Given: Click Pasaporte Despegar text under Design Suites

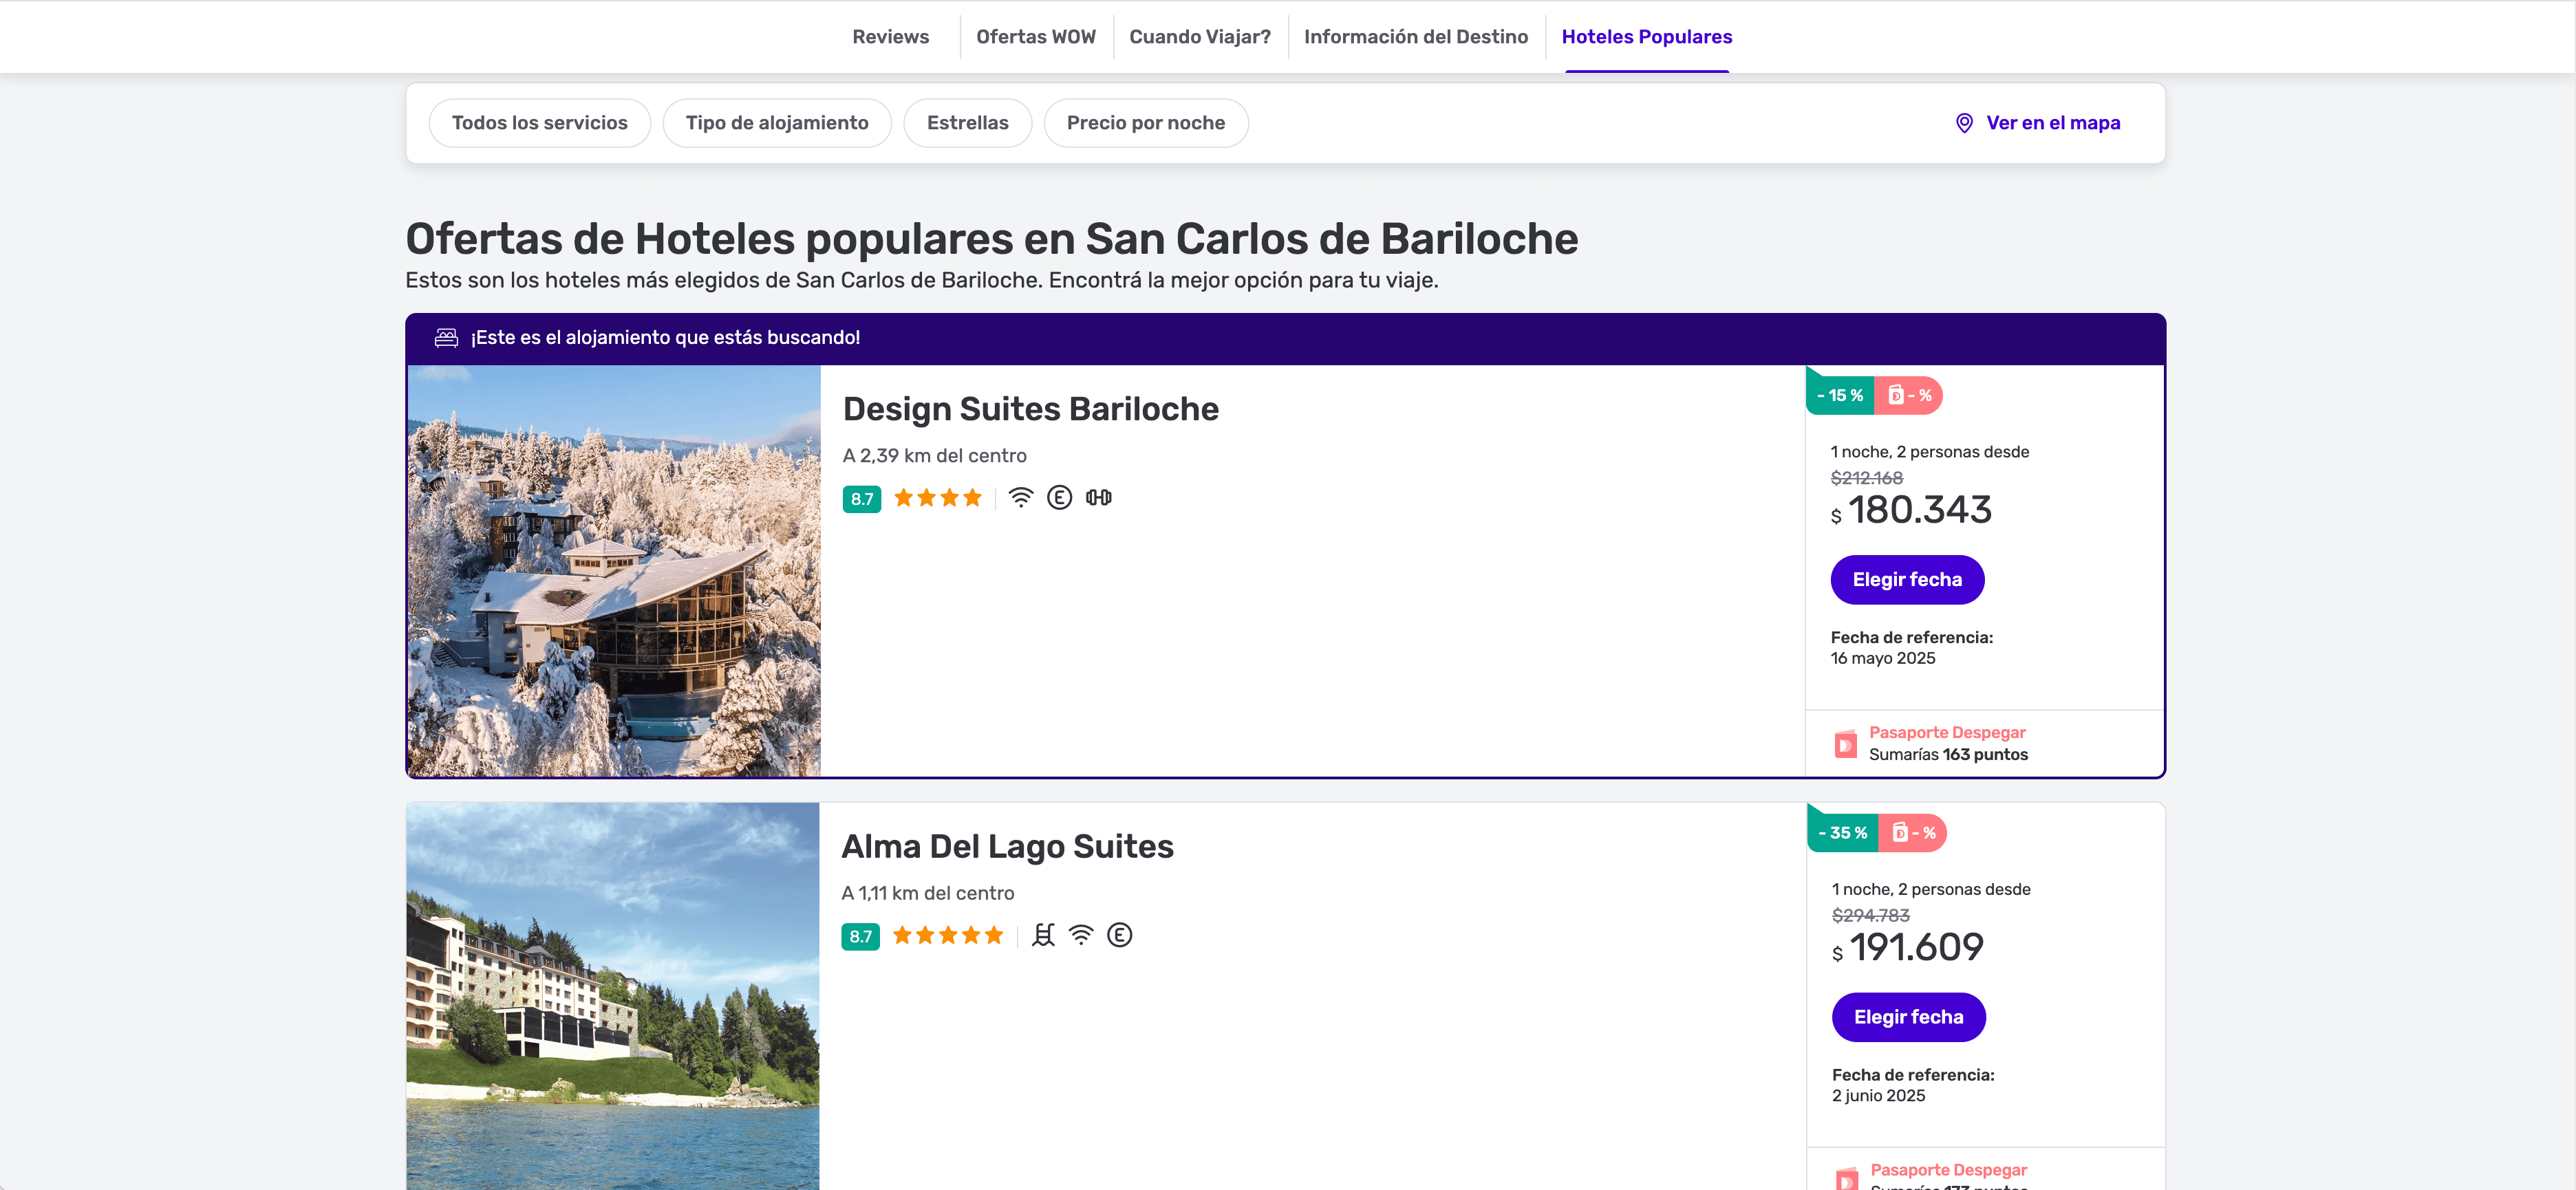Looking at the screenshot, I should (x=1947, y=733).
